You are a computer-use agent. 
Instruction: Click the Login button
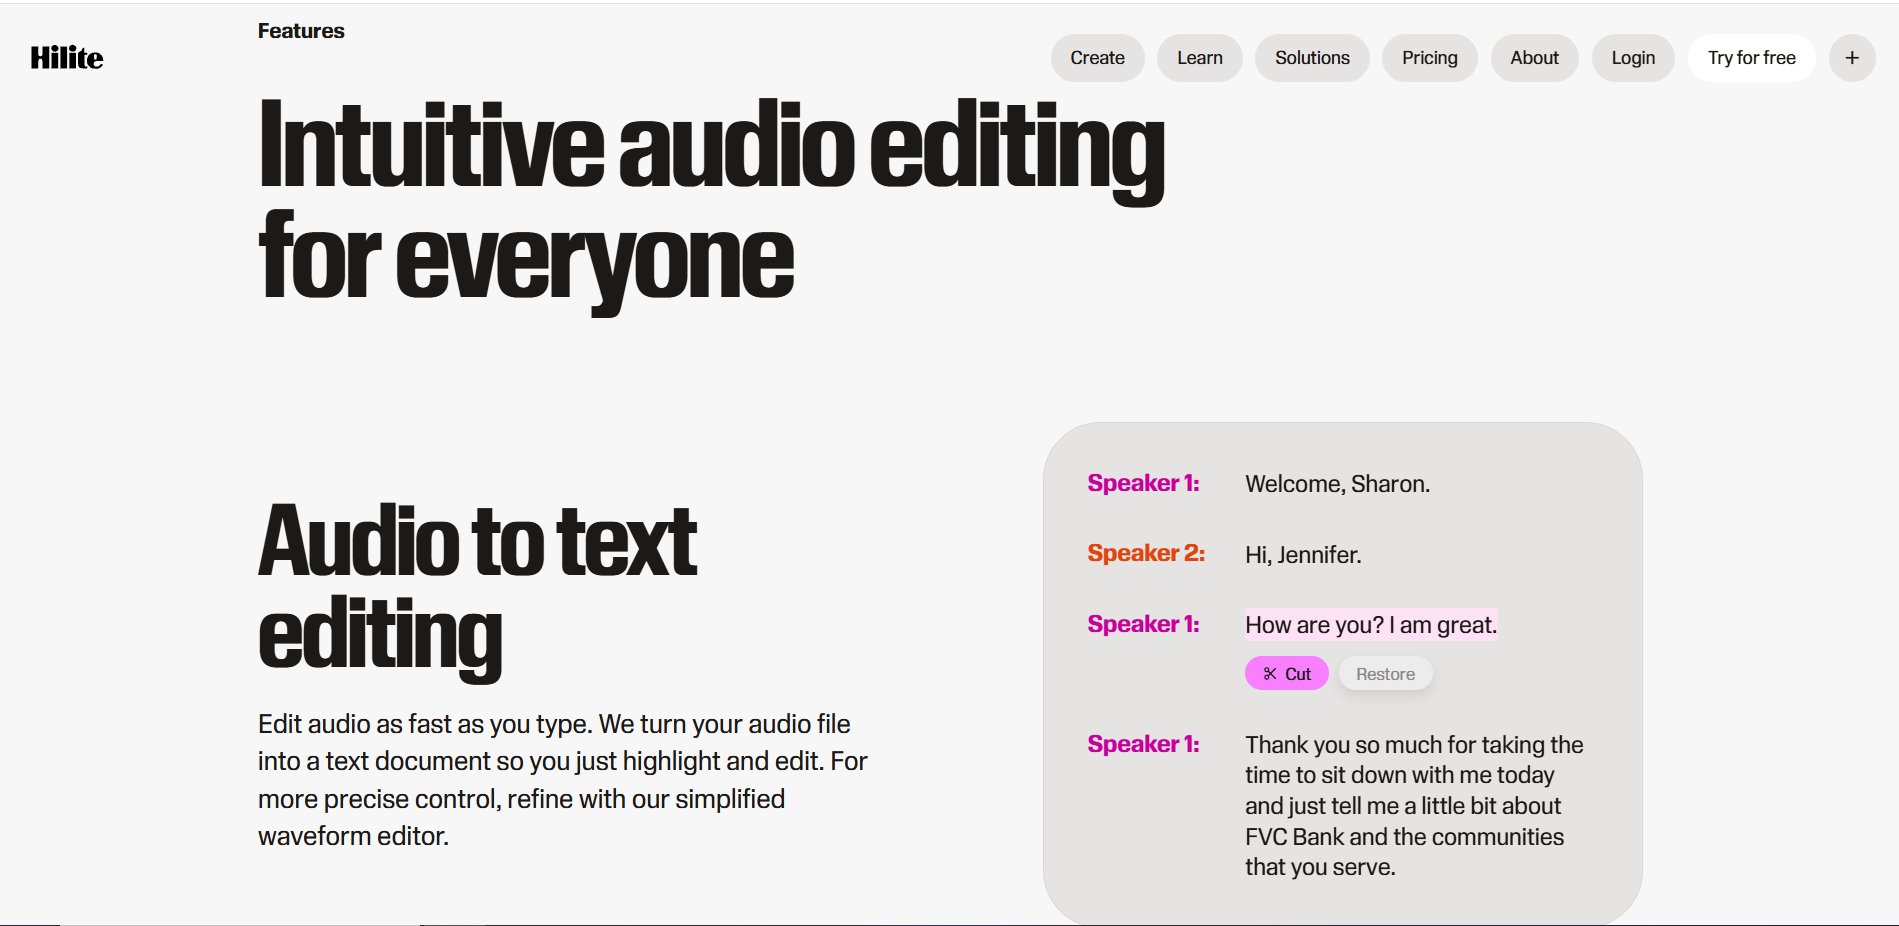tap(1633, 58)
